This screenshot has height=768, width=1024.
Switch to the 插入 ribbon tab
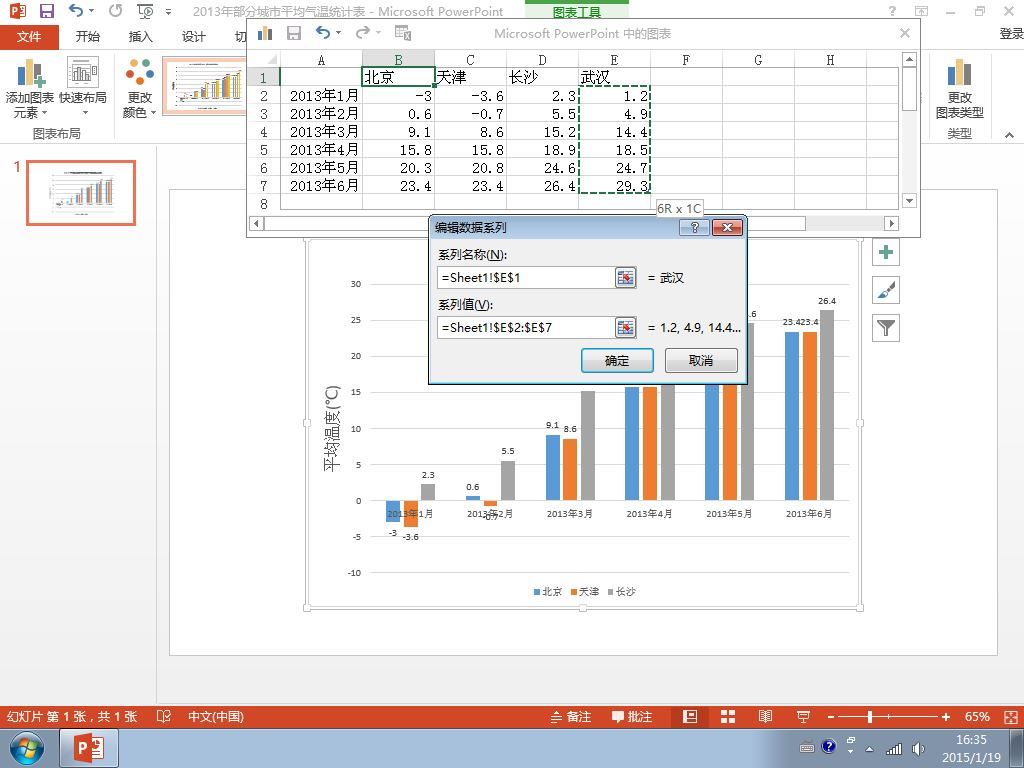140,37
